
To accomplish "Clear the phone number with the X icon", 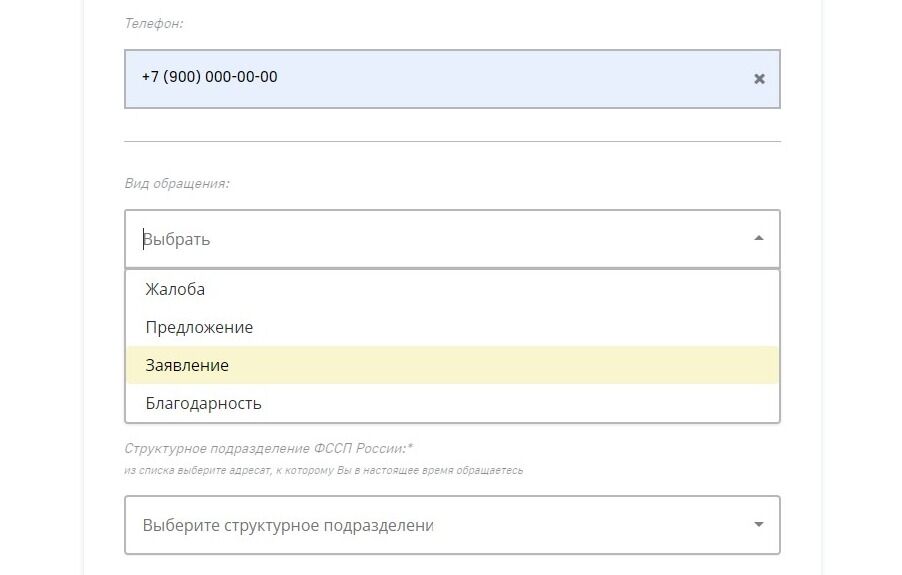I will [759, 79].
